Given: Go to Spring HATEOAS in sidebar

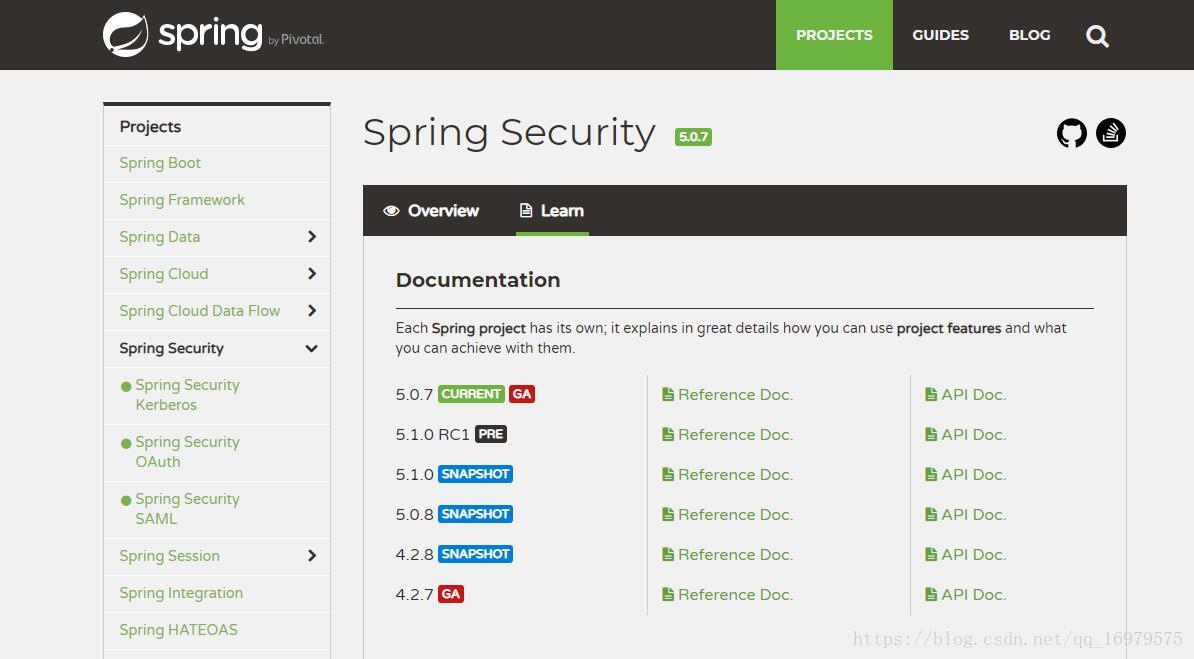Looking at the screenshot, I should 178,630.
